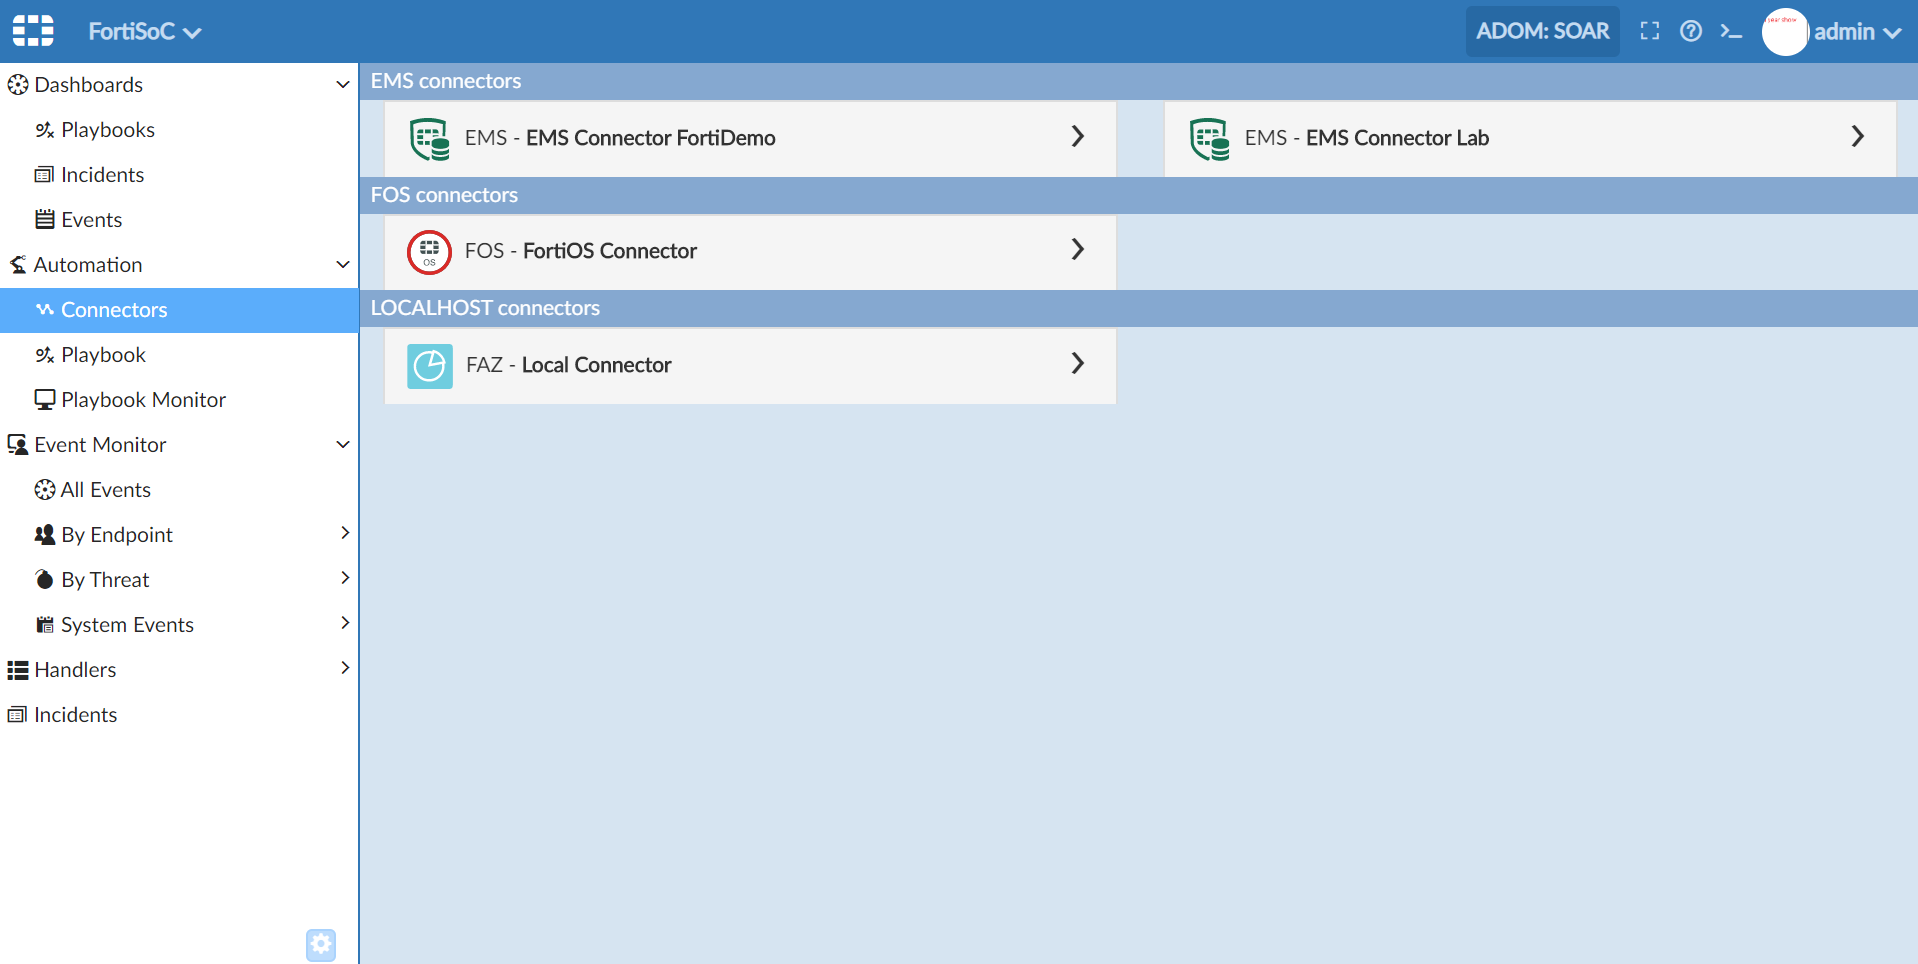
Task: Open FAZ Local Connector card
Action: 750,366
